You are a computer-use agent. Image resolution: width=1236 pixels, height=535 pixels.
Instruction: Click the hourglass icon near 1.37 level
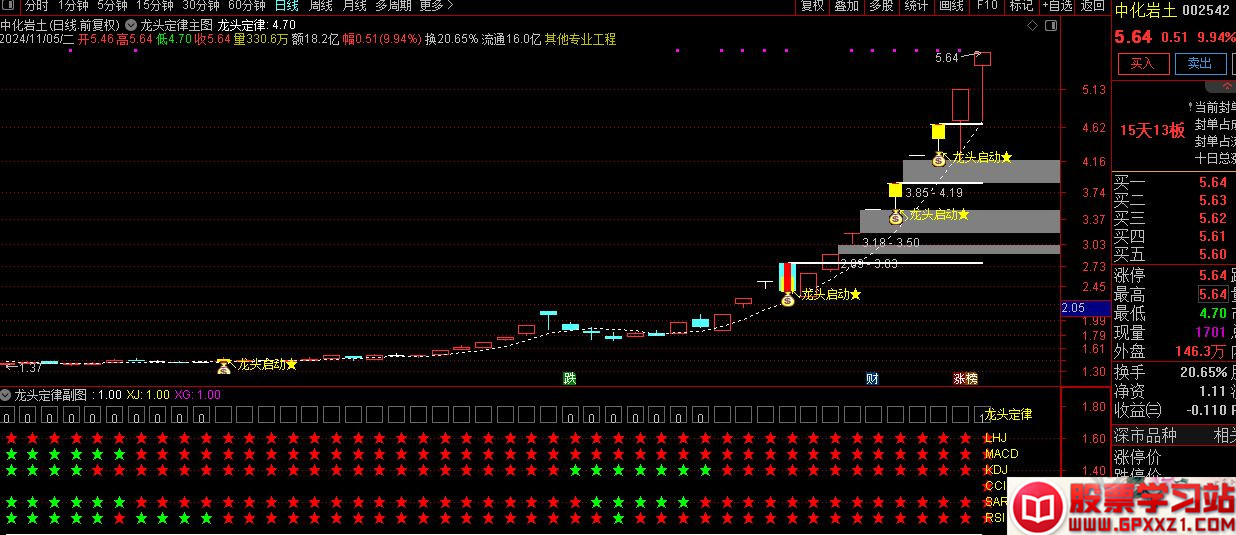click(x=224, y=366)
